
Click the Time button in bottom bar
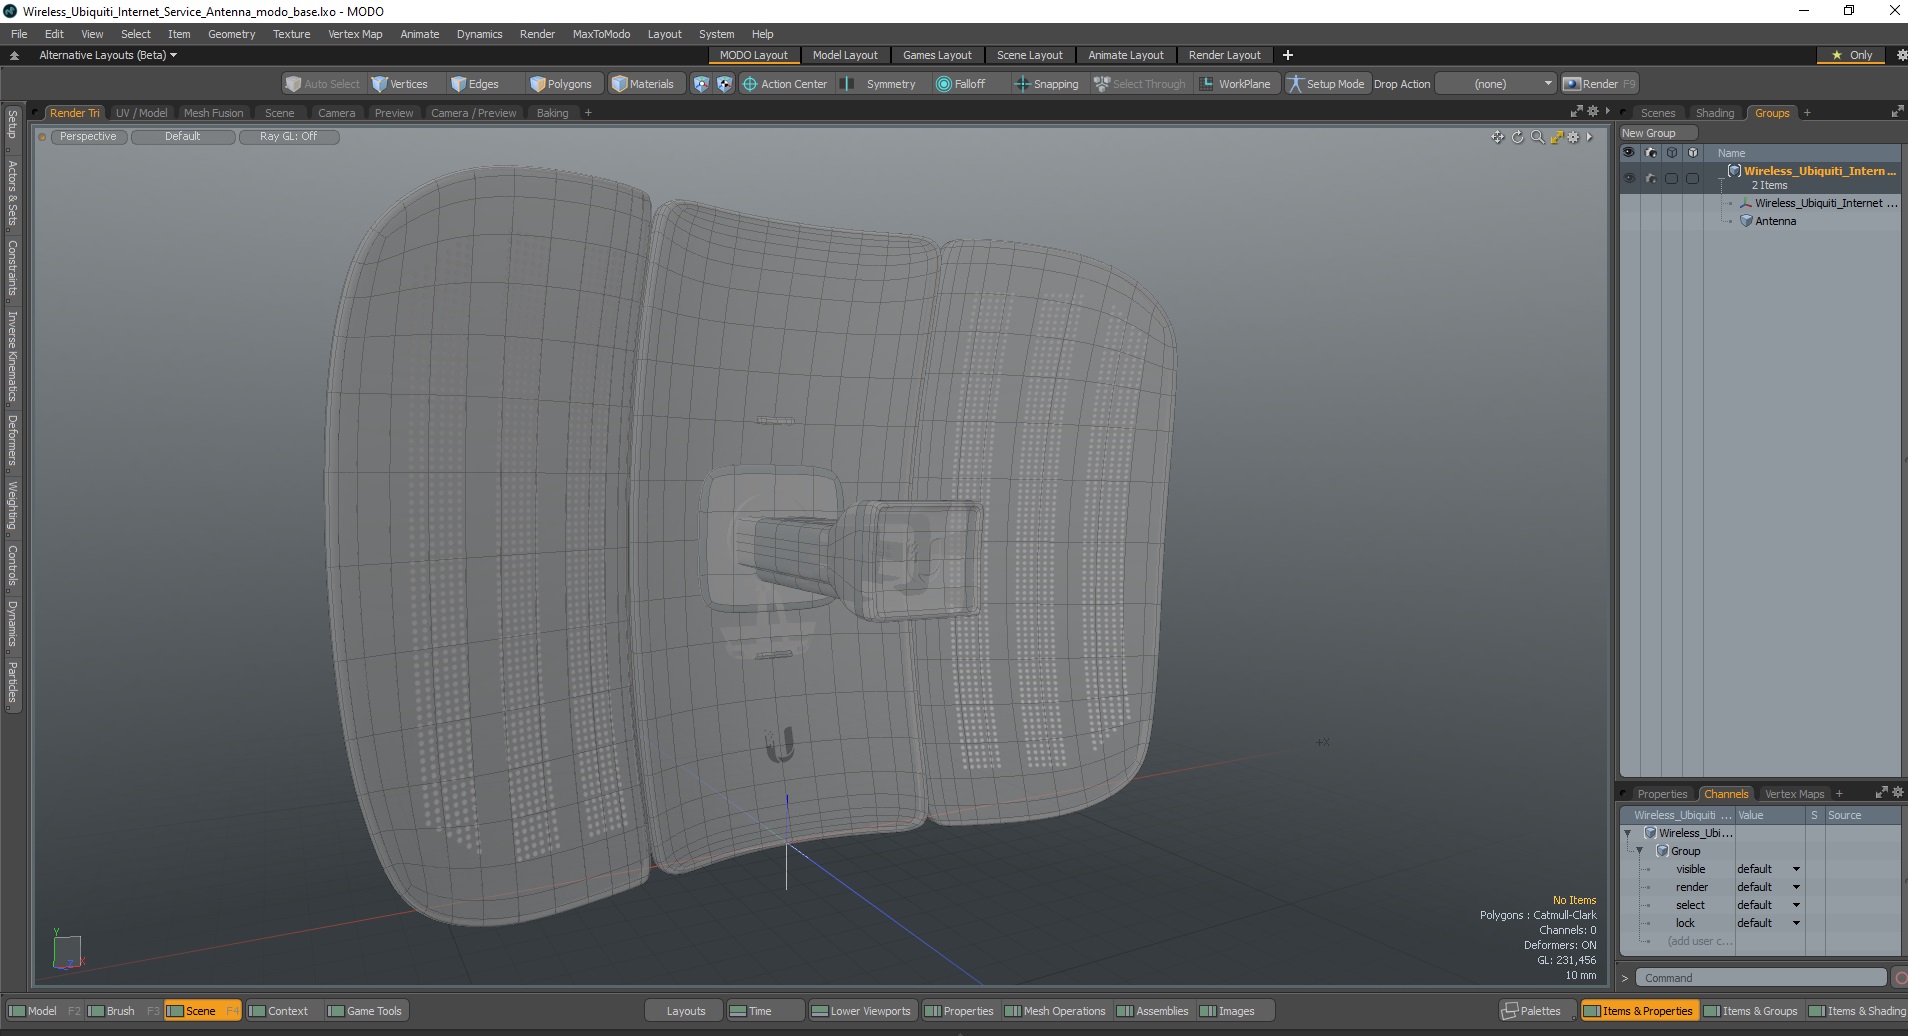pyautogui.click(x=765, y=1011)
